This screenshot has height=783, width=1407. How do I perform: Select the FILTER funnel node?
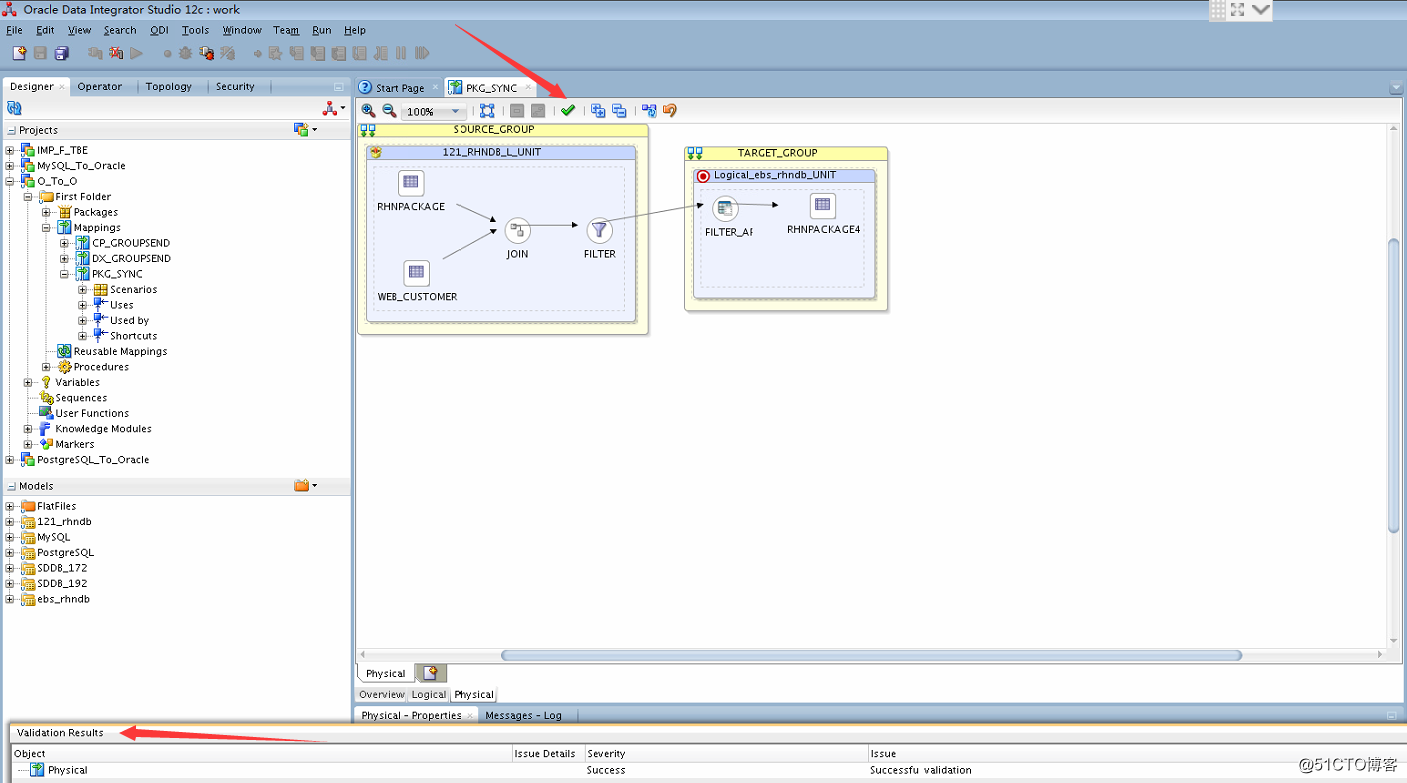coord(599,231)
